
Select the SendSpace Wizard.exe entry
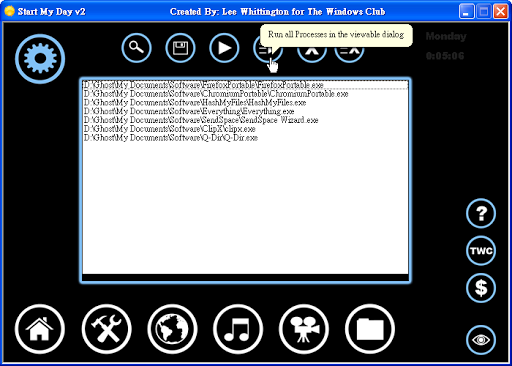pyautogui.click(x=245, y=120)
